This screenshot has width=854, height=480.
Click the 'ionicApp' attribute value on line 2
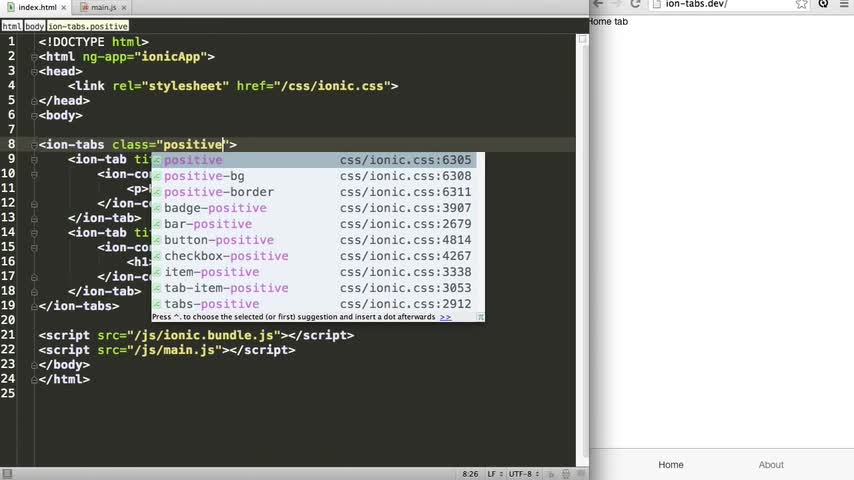(x=171, y=57)
